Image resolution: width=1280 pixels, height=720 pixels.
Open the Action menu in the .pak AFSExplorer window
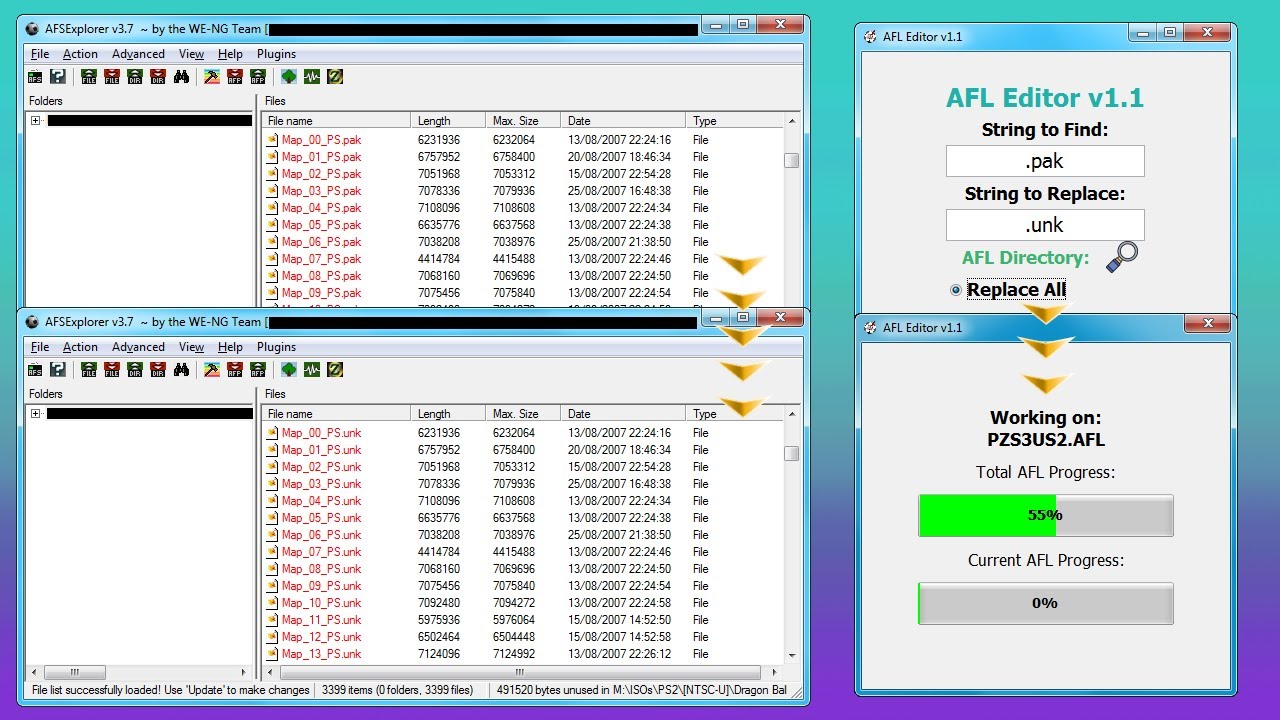pos(80,54)
